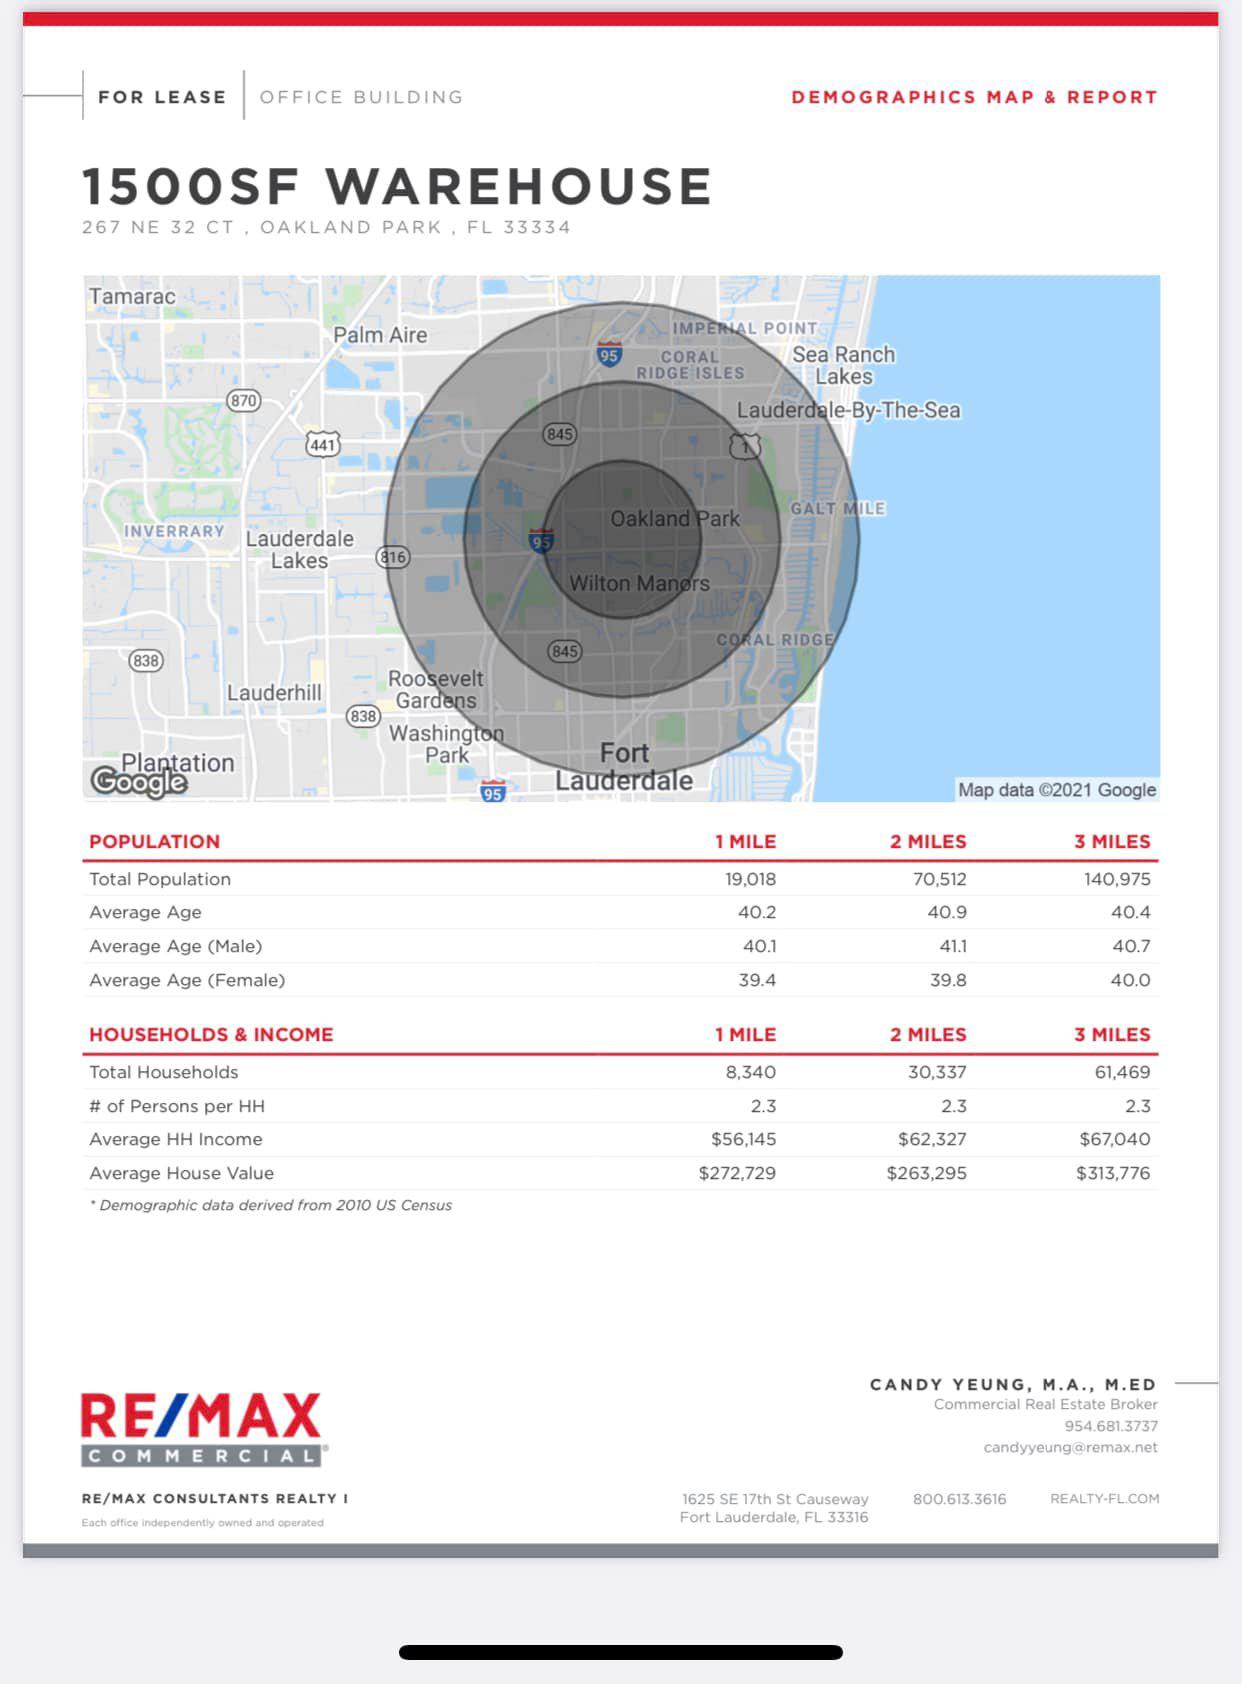Image resolution: width=1242 pixels, height=1684 pixels.
Task: Click the US 1 shield near Lauderdale-By-The-Sea
Action: (745, 446)
